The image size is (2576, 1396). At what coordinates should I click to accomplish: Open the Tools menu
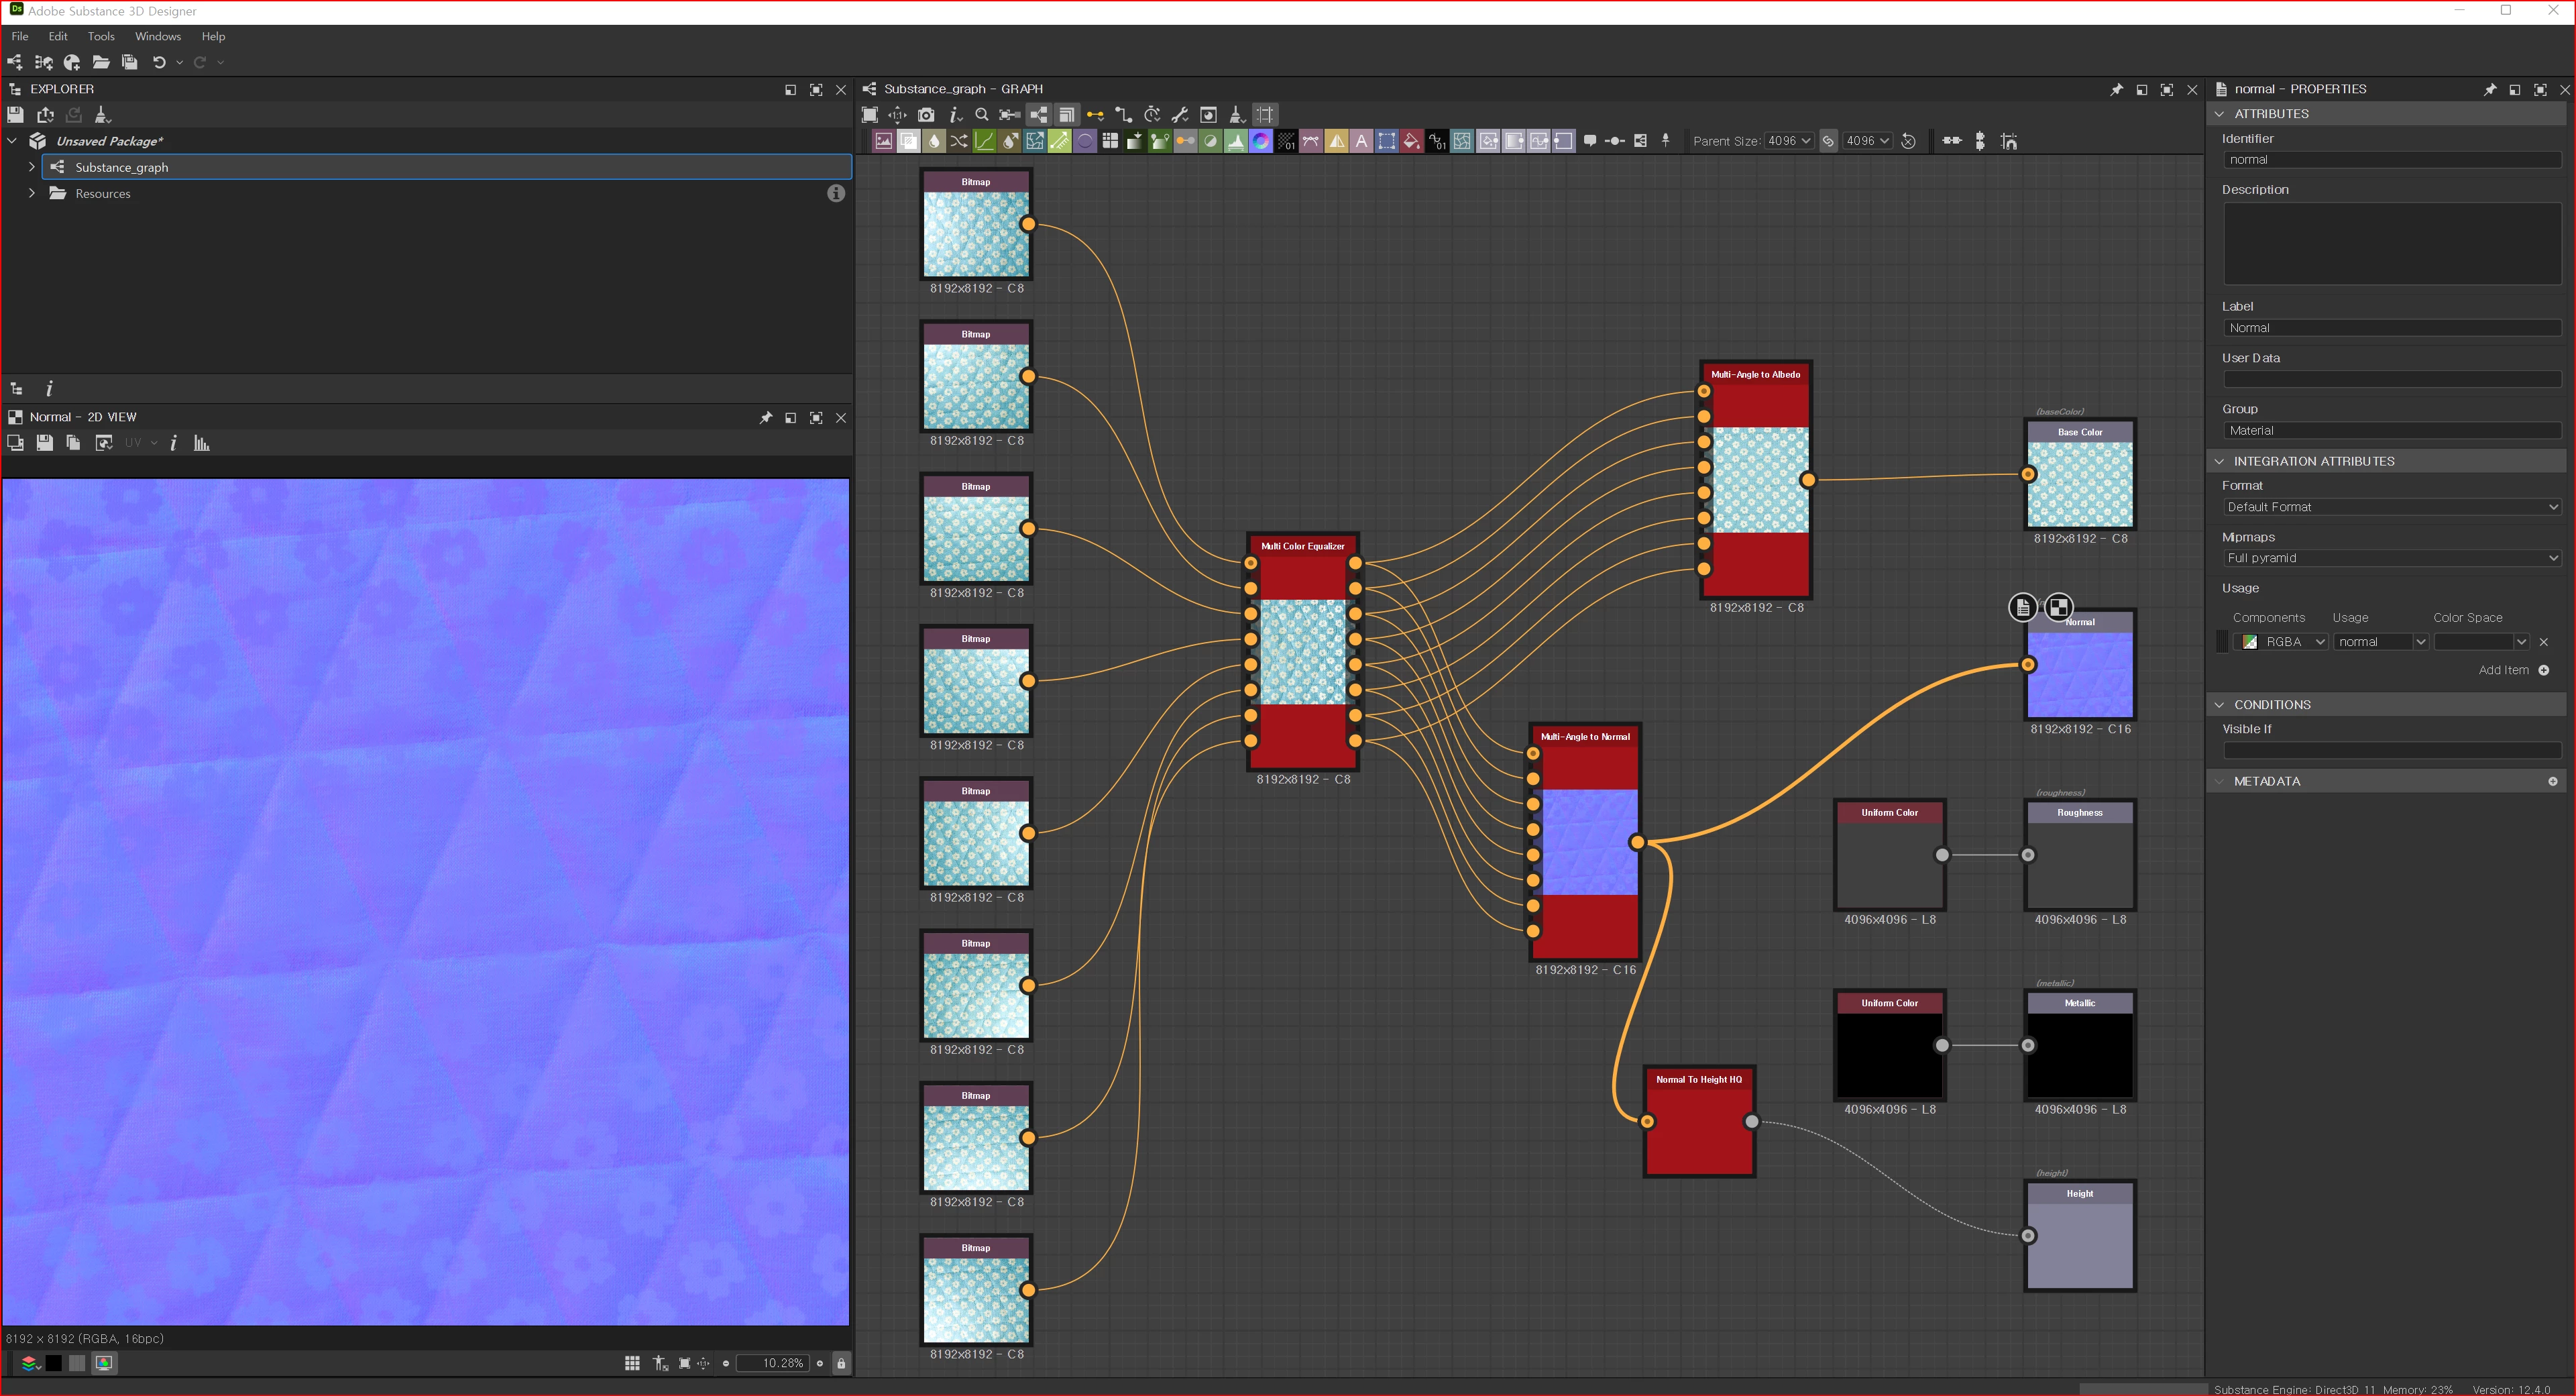[x=101, y=36]
